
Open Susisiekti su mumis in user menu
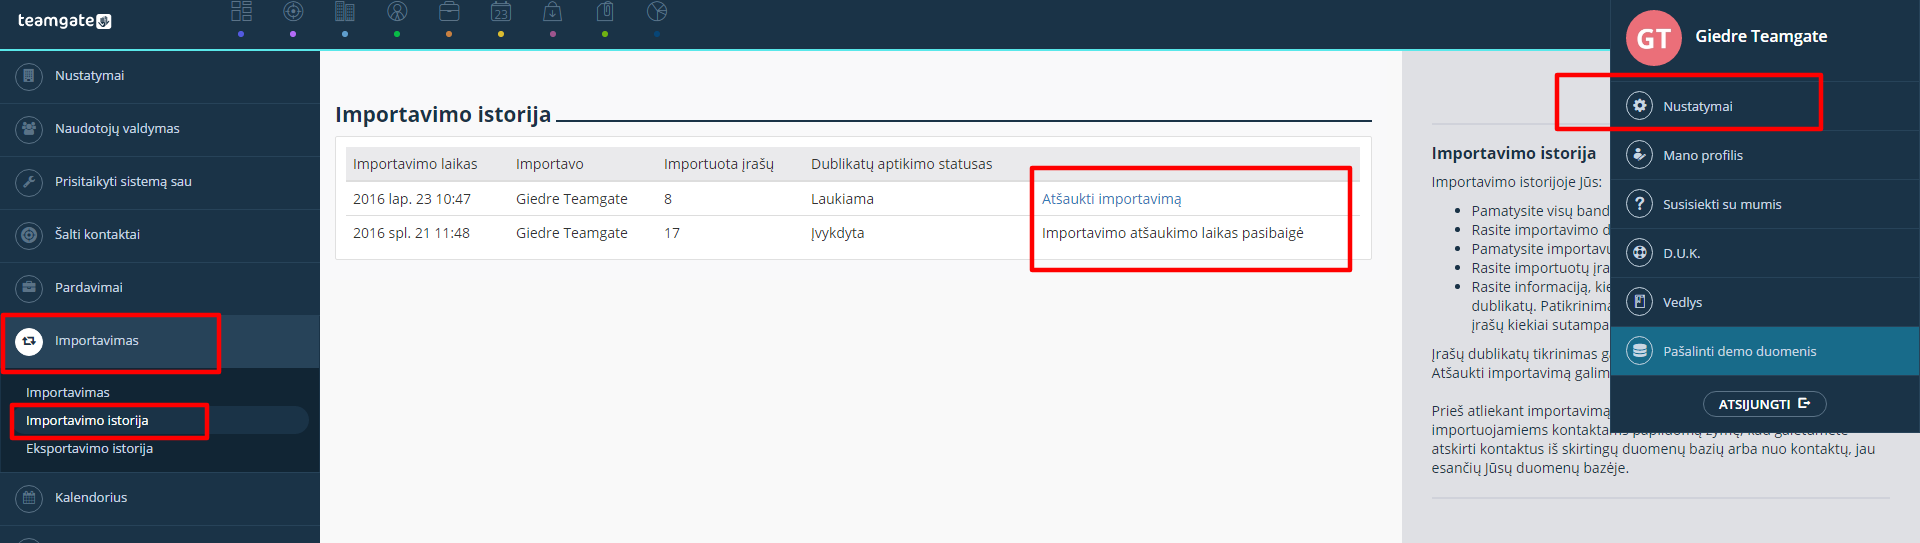pos(1765,203)
